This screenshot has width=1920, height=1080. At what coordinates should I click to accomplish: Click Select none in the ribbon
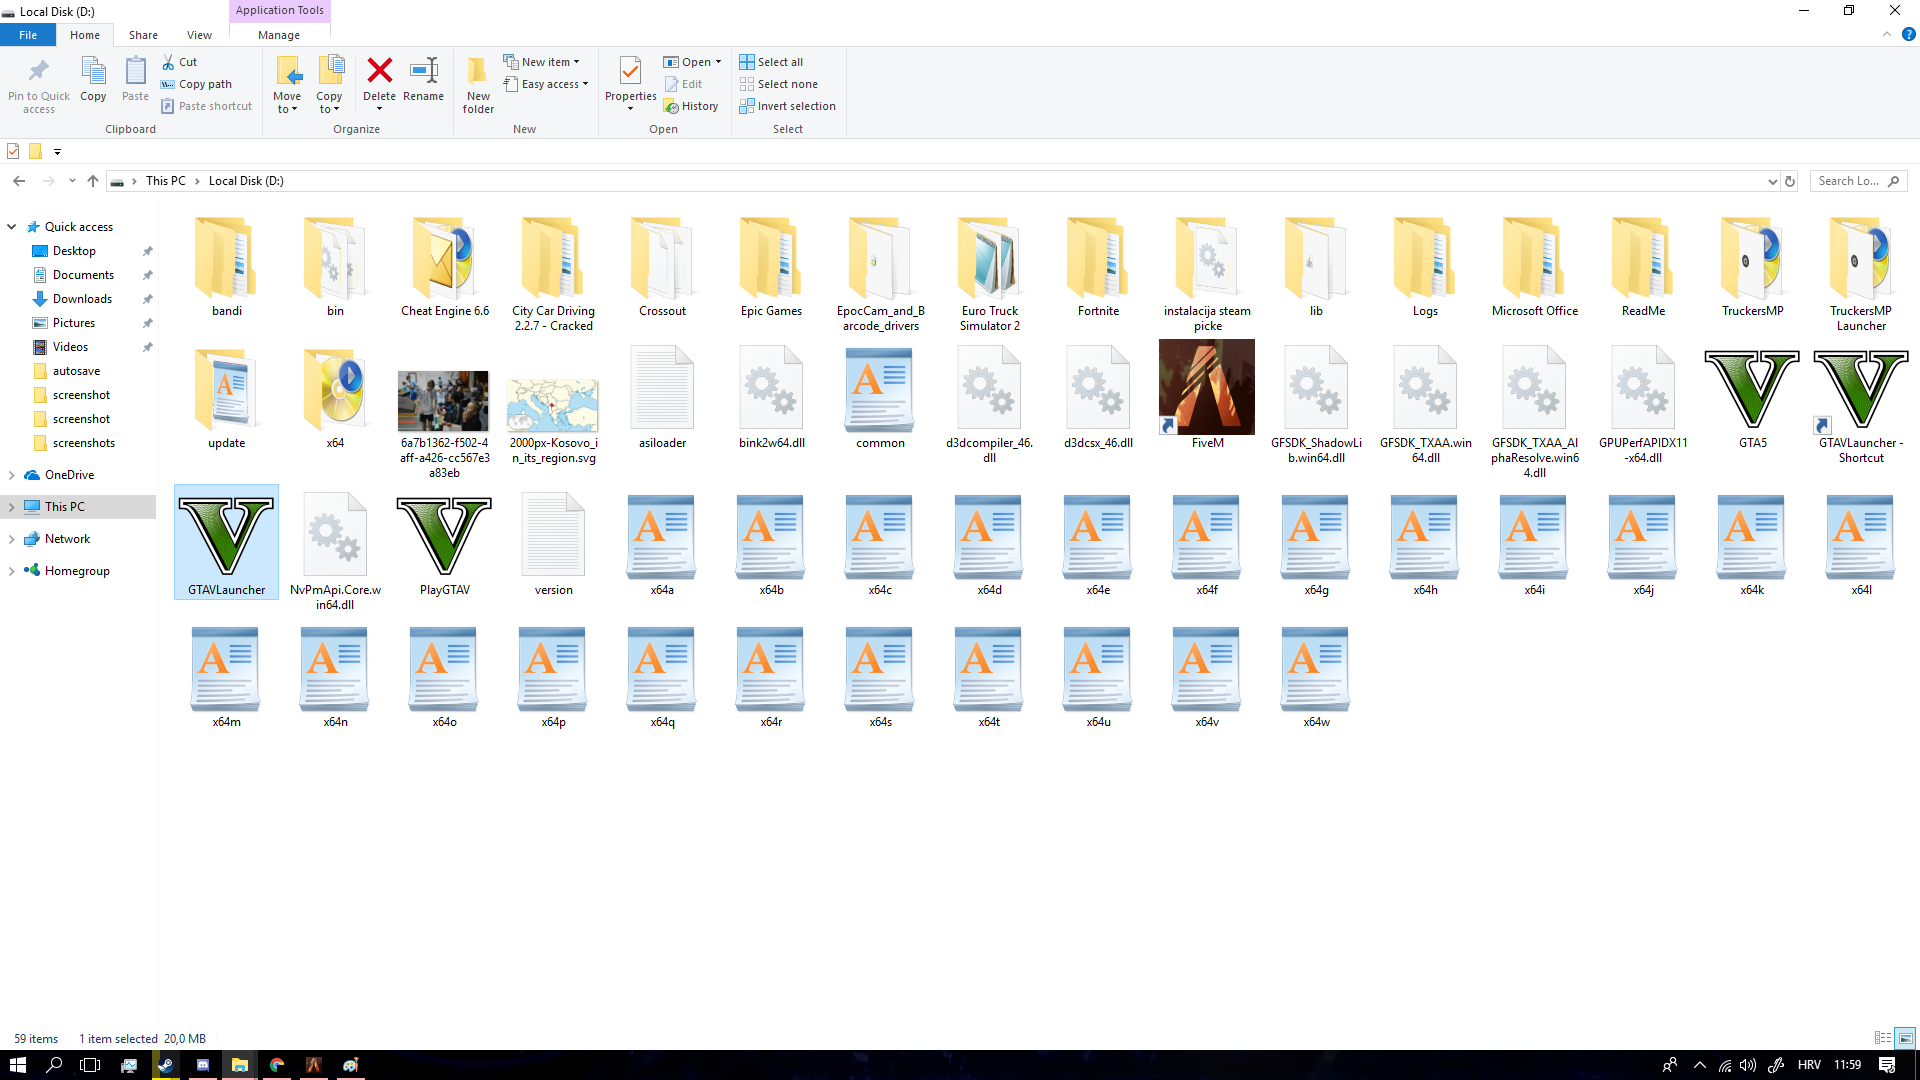[x=778, y=84]
